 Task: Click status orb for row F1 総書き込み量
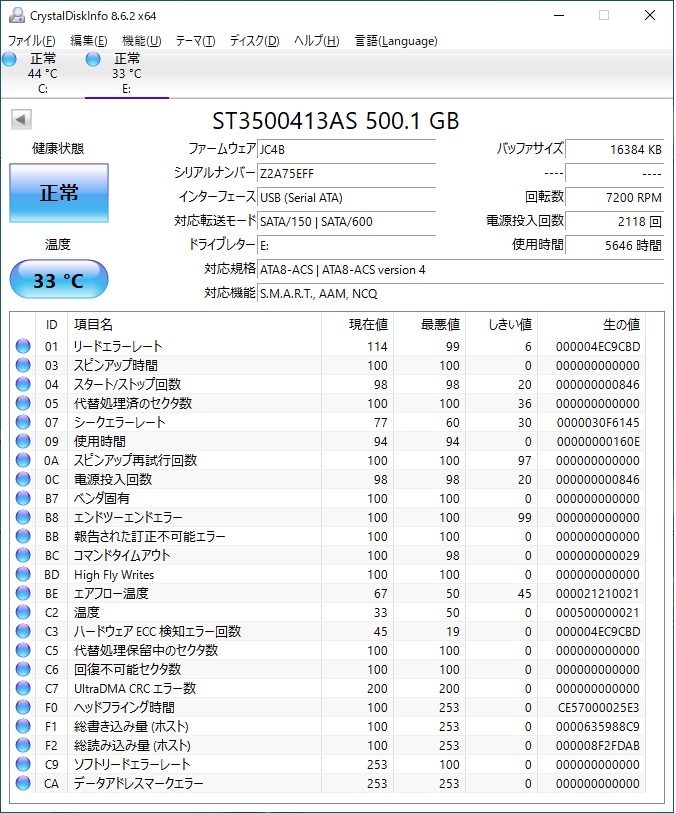pos(23,726)
